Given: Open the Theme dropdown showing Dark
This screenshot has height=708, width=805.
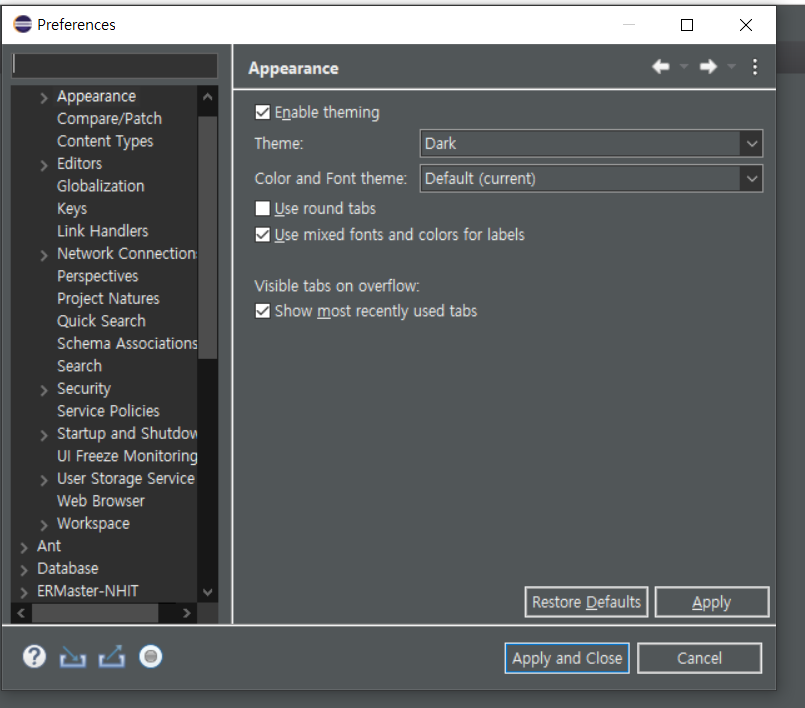Looking at the screenshot, I should pyautogui.click(x=591, y=143).
